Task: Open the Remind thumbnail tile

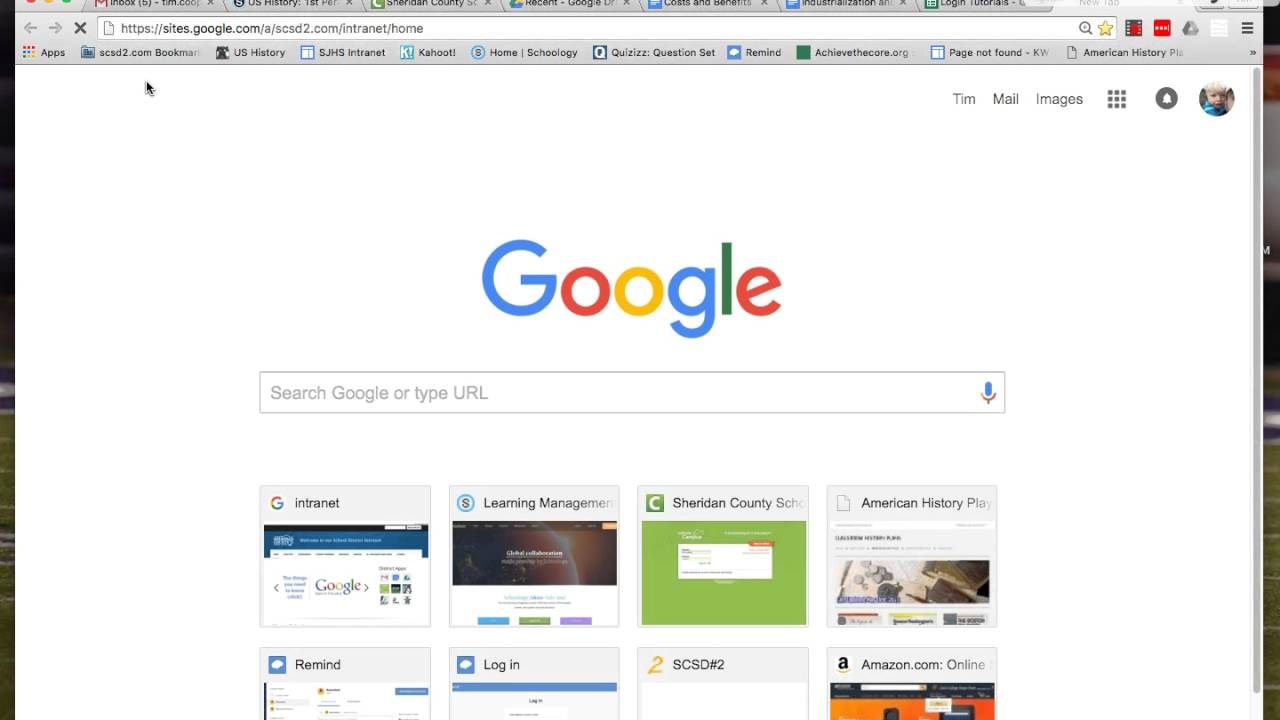Action: [x=345, y=684]
